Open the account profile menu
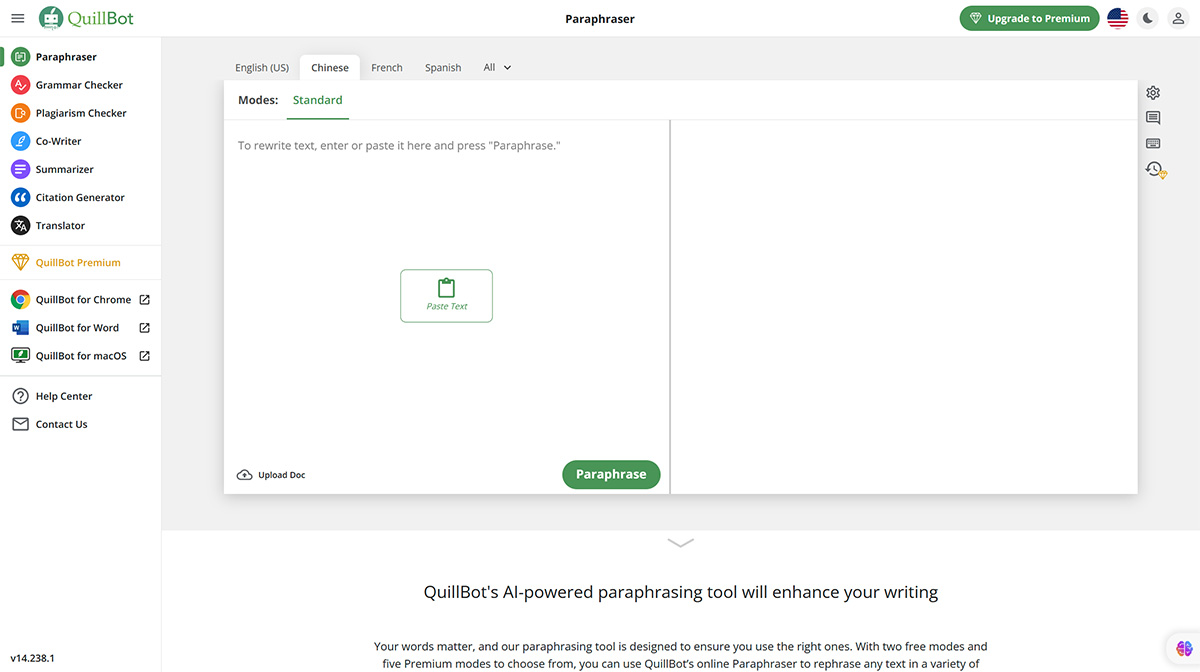This screenshot has width=1200, height=672. 1178,18
